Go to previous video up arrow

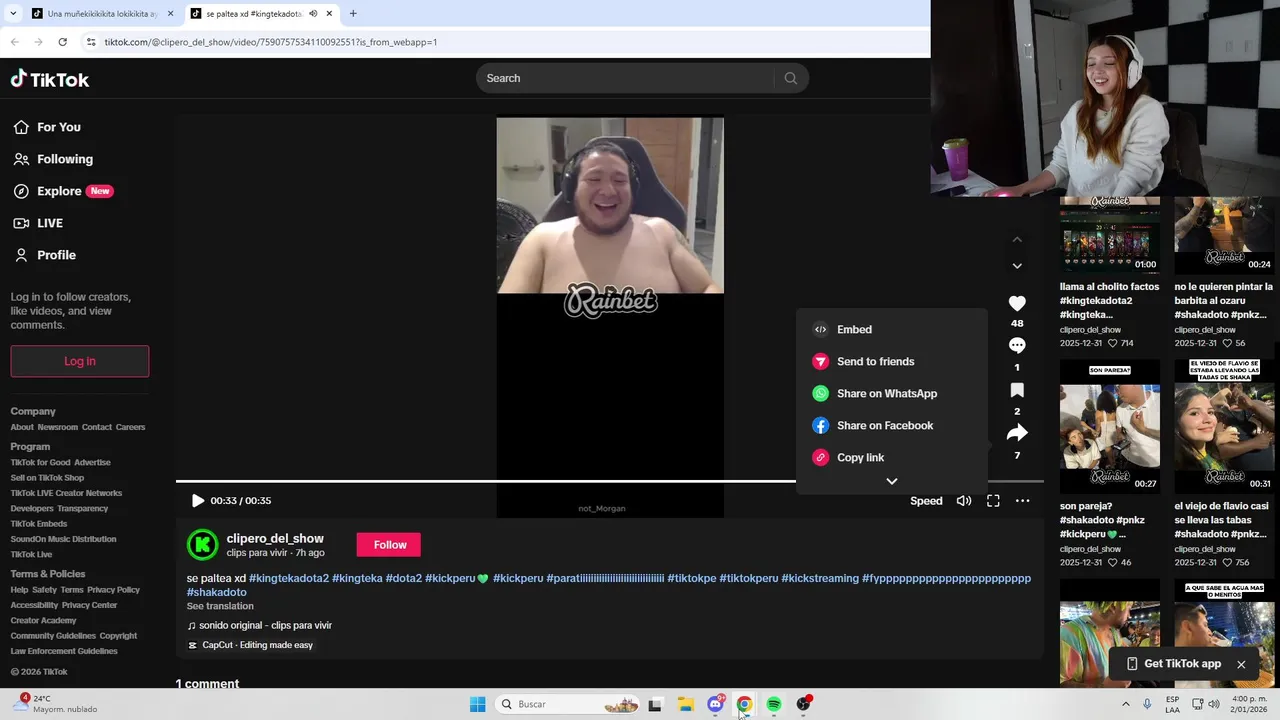click(x=1017, y=240)
